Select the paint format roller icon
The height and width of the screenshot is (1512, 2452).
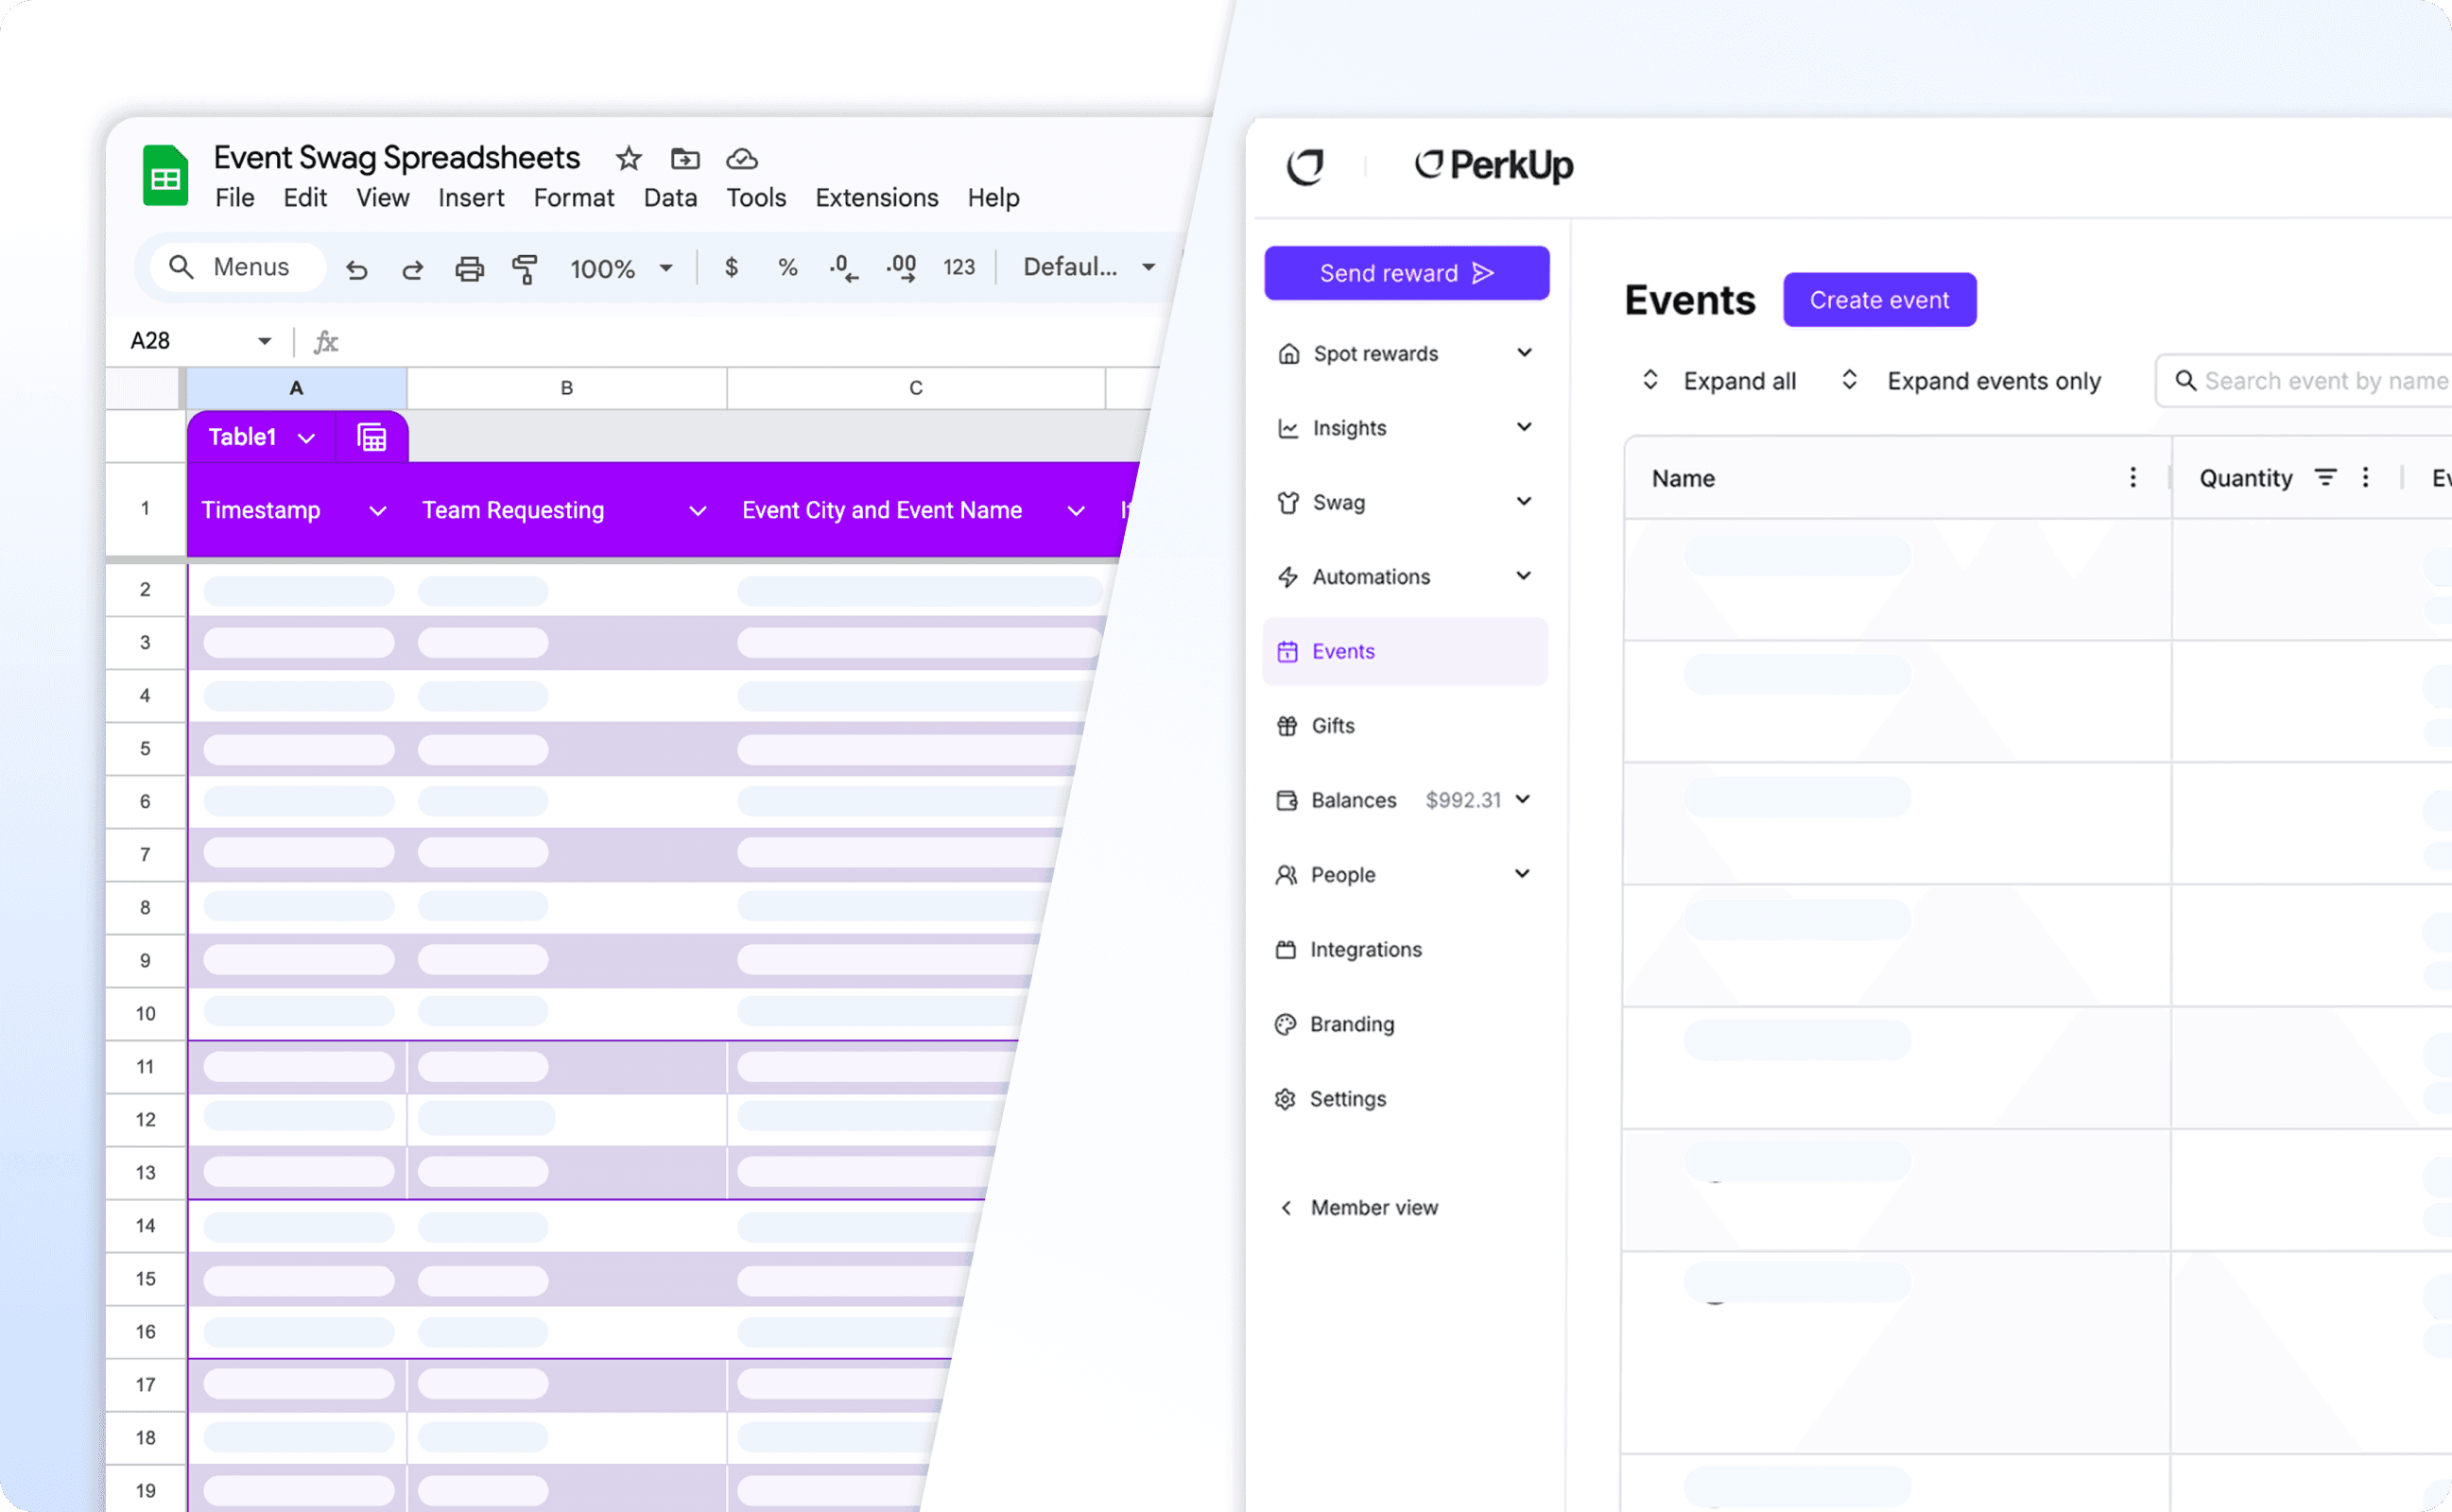point(525,268)
